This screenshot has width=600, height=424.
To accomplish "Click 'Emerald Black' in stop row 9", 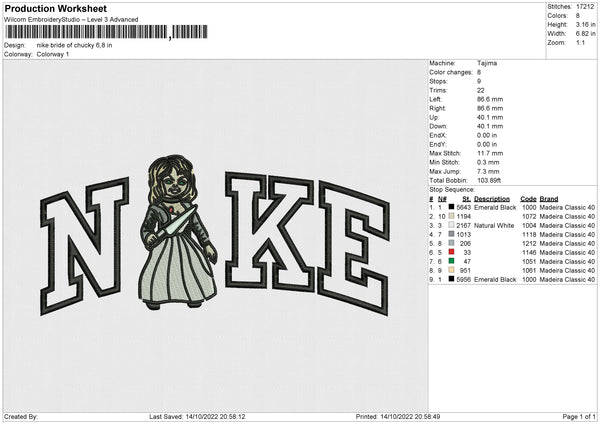I will click(495, 279).
